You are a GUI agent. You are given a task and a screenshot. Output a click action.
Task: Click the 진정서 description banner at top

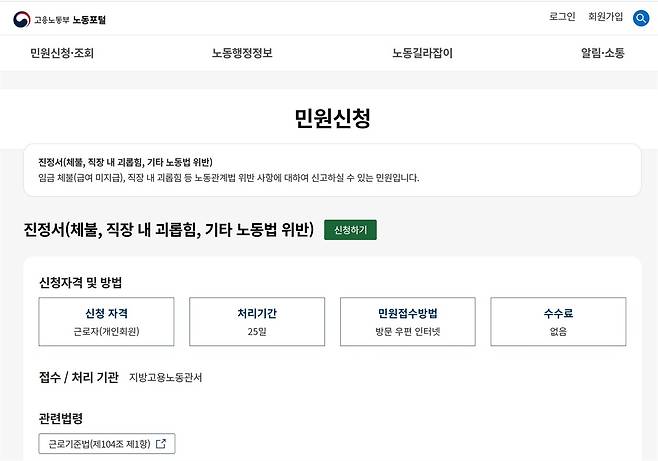pos(332,170)
